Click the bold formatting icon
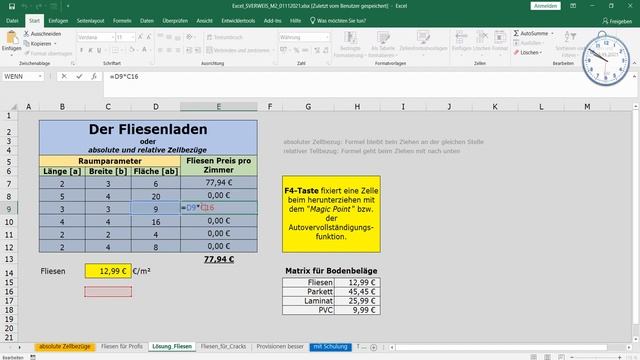Image resolution: width=640 pixels, height=360 pixels. pyautogui.click(x=81, y=50)
